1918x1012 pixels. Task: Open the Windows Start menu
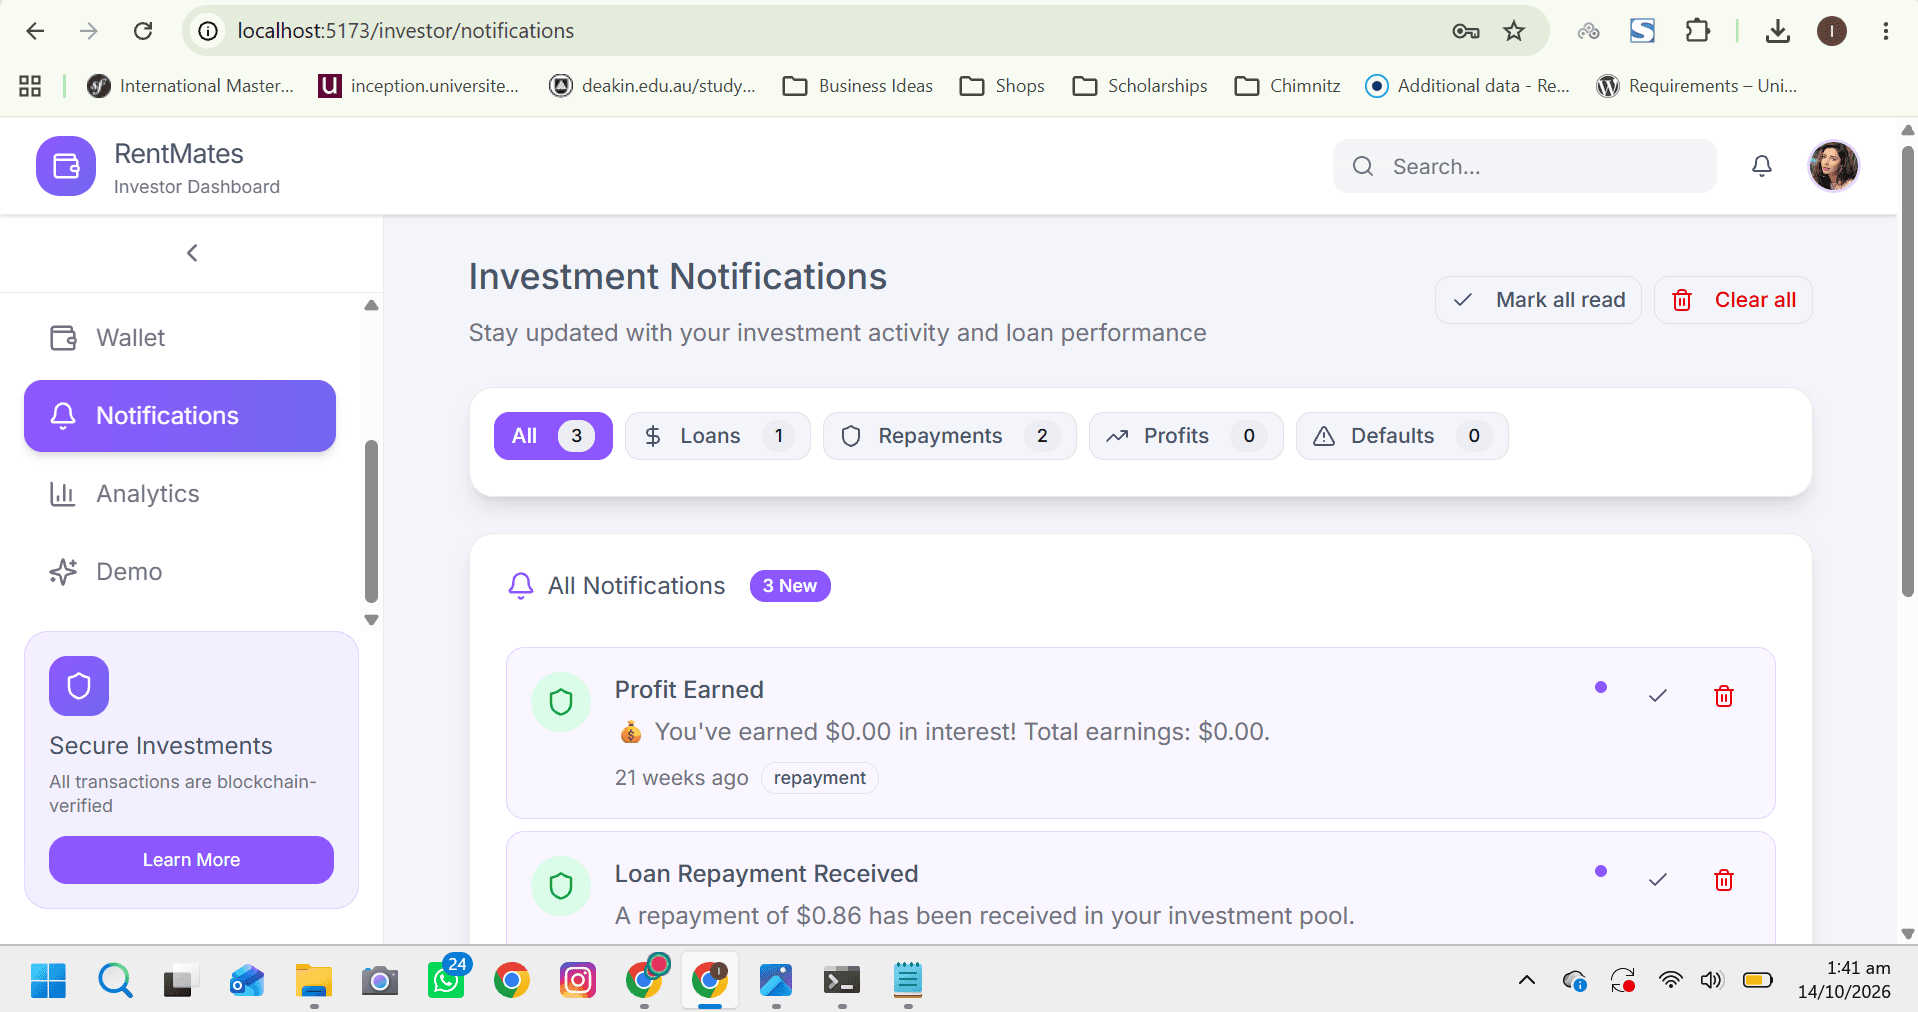click(x=48, y=981)
